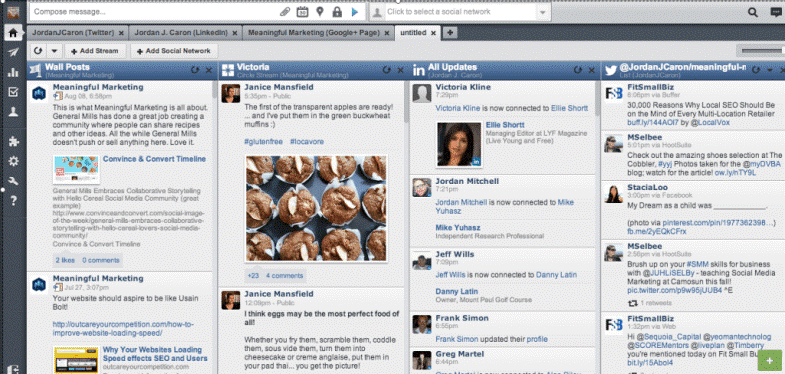Click the attachment paperclip icon in compose bar
785x374 pixels.
point(285,12)
